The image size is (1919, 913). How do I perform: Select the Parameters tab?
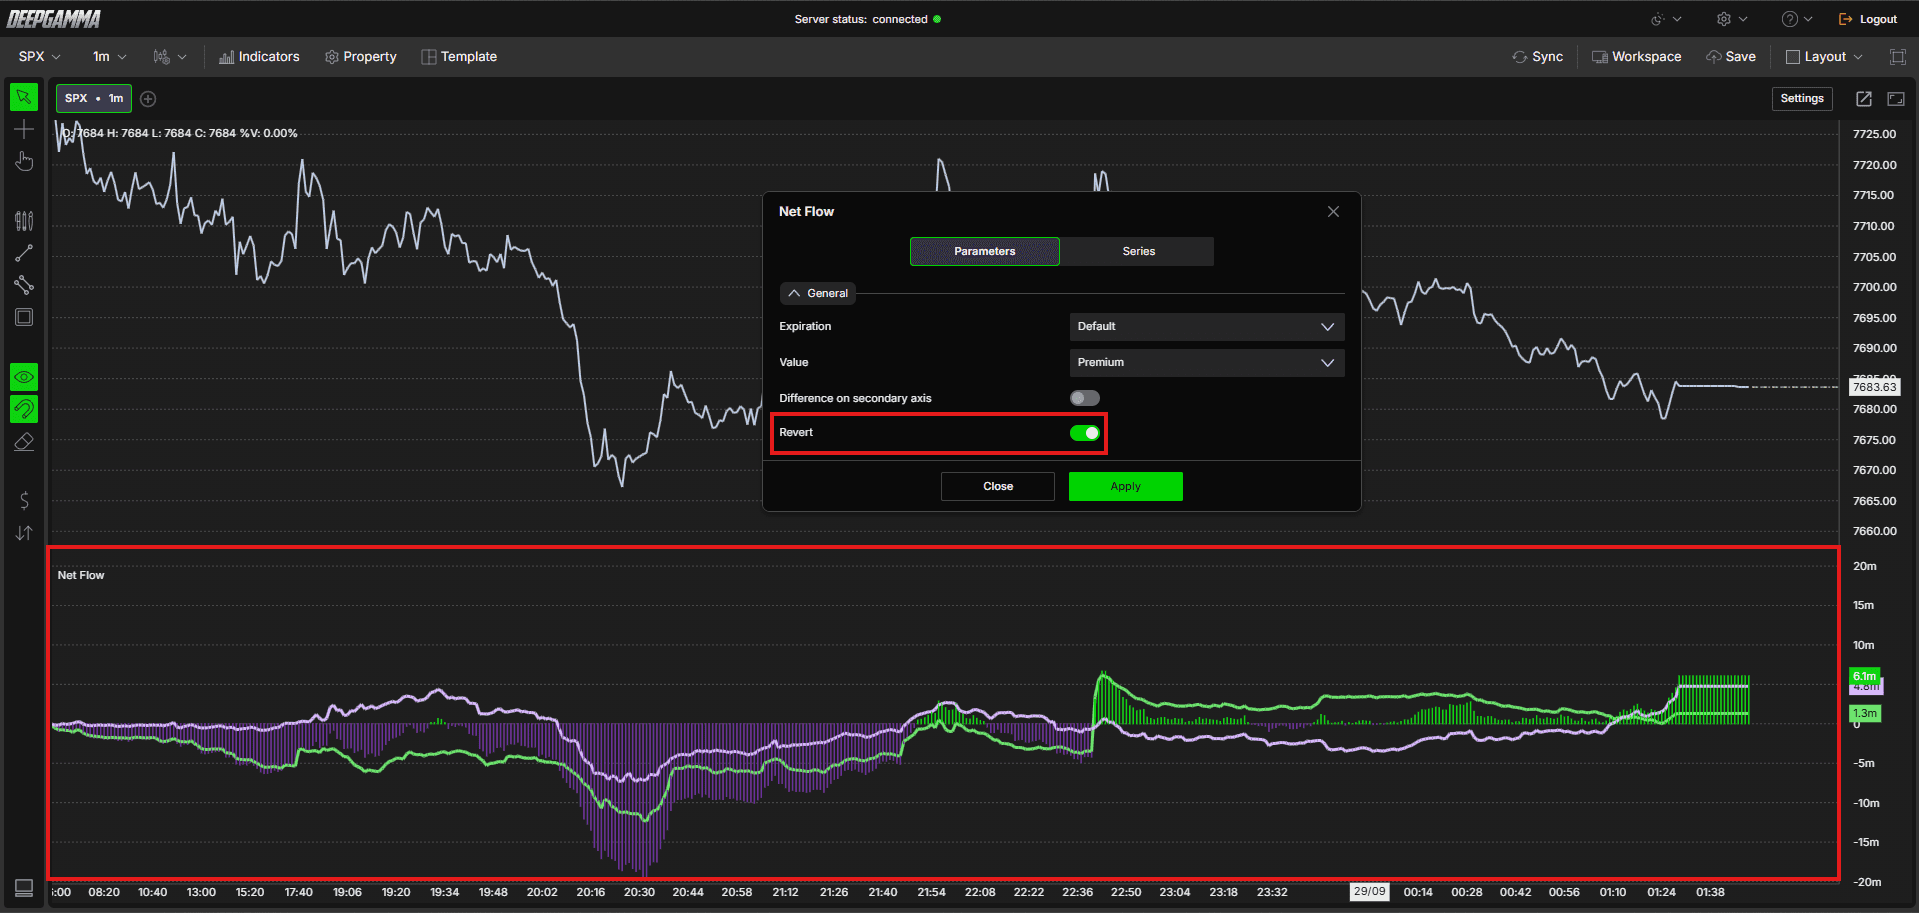[985, 251]
